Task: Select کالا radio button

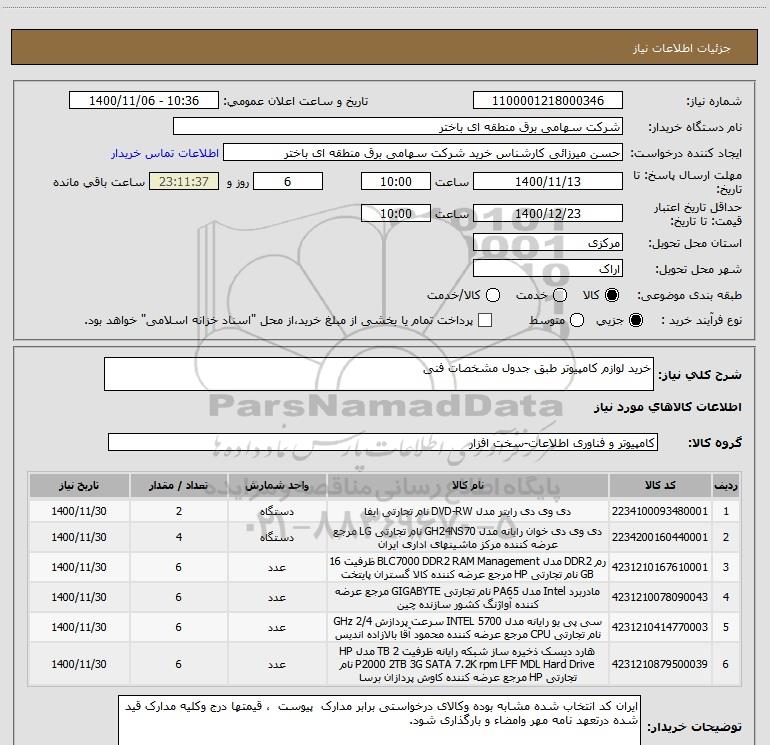Action: [612, 295]
